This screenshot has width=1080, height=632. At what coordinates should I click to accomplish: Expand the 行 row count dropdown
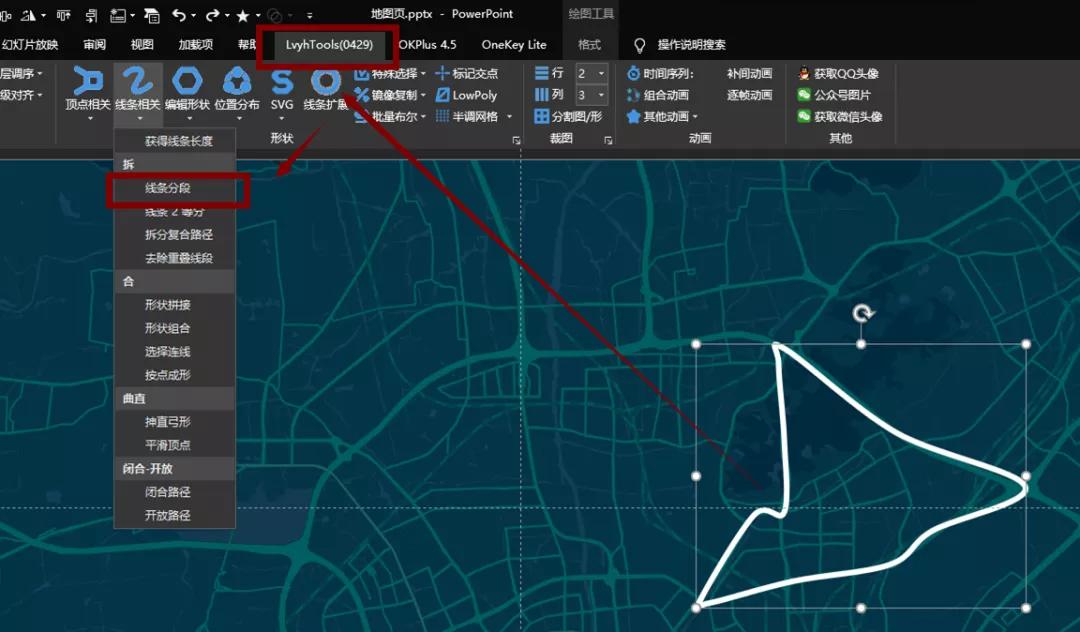click(x=601, y=73)
